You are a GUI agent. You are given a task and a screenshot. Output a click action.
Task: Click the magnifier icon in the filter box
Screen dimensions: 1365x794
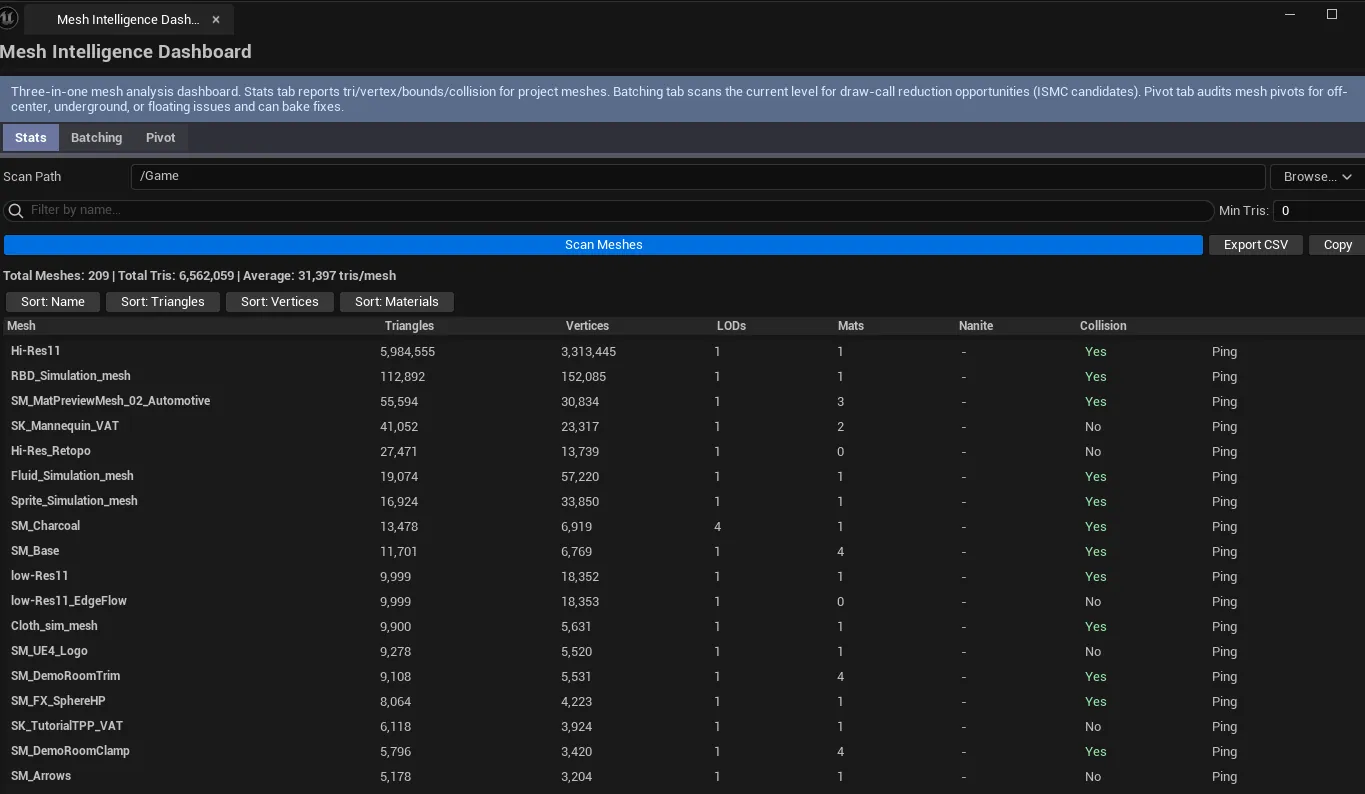[16, 211]
